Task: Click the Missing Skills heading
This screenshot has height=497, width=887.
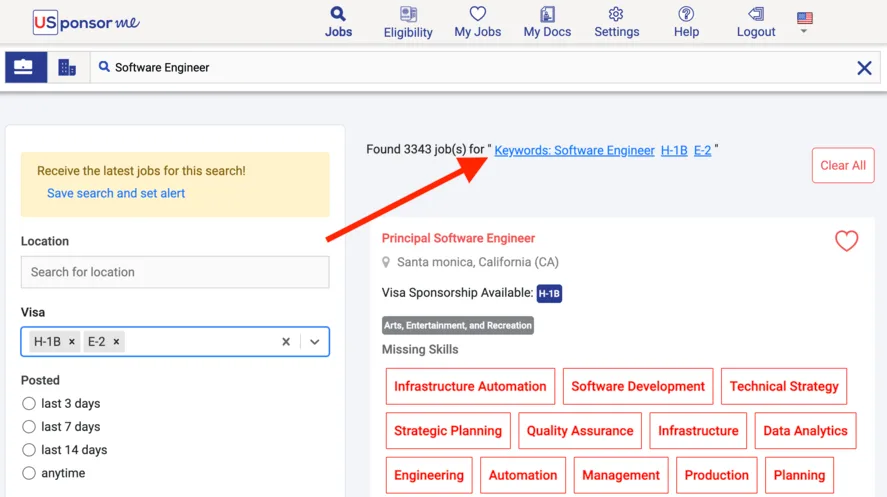Action: 420,349
